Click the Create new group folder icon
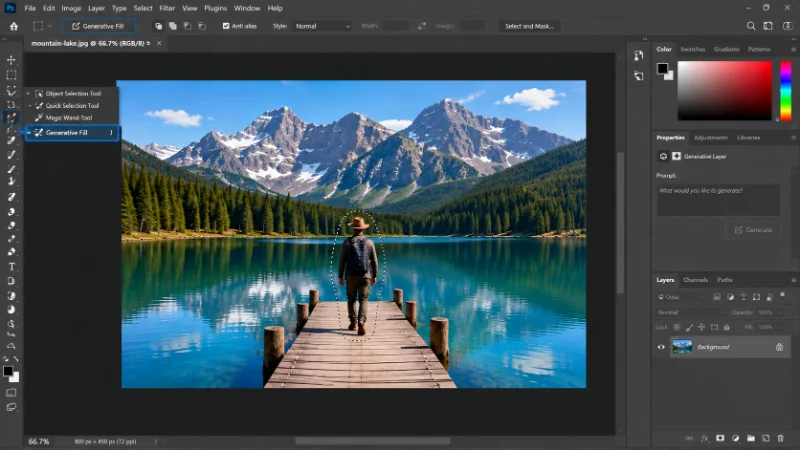Viewport: 800px width, 450px height. pyautogui.click(x=751, y=438)
